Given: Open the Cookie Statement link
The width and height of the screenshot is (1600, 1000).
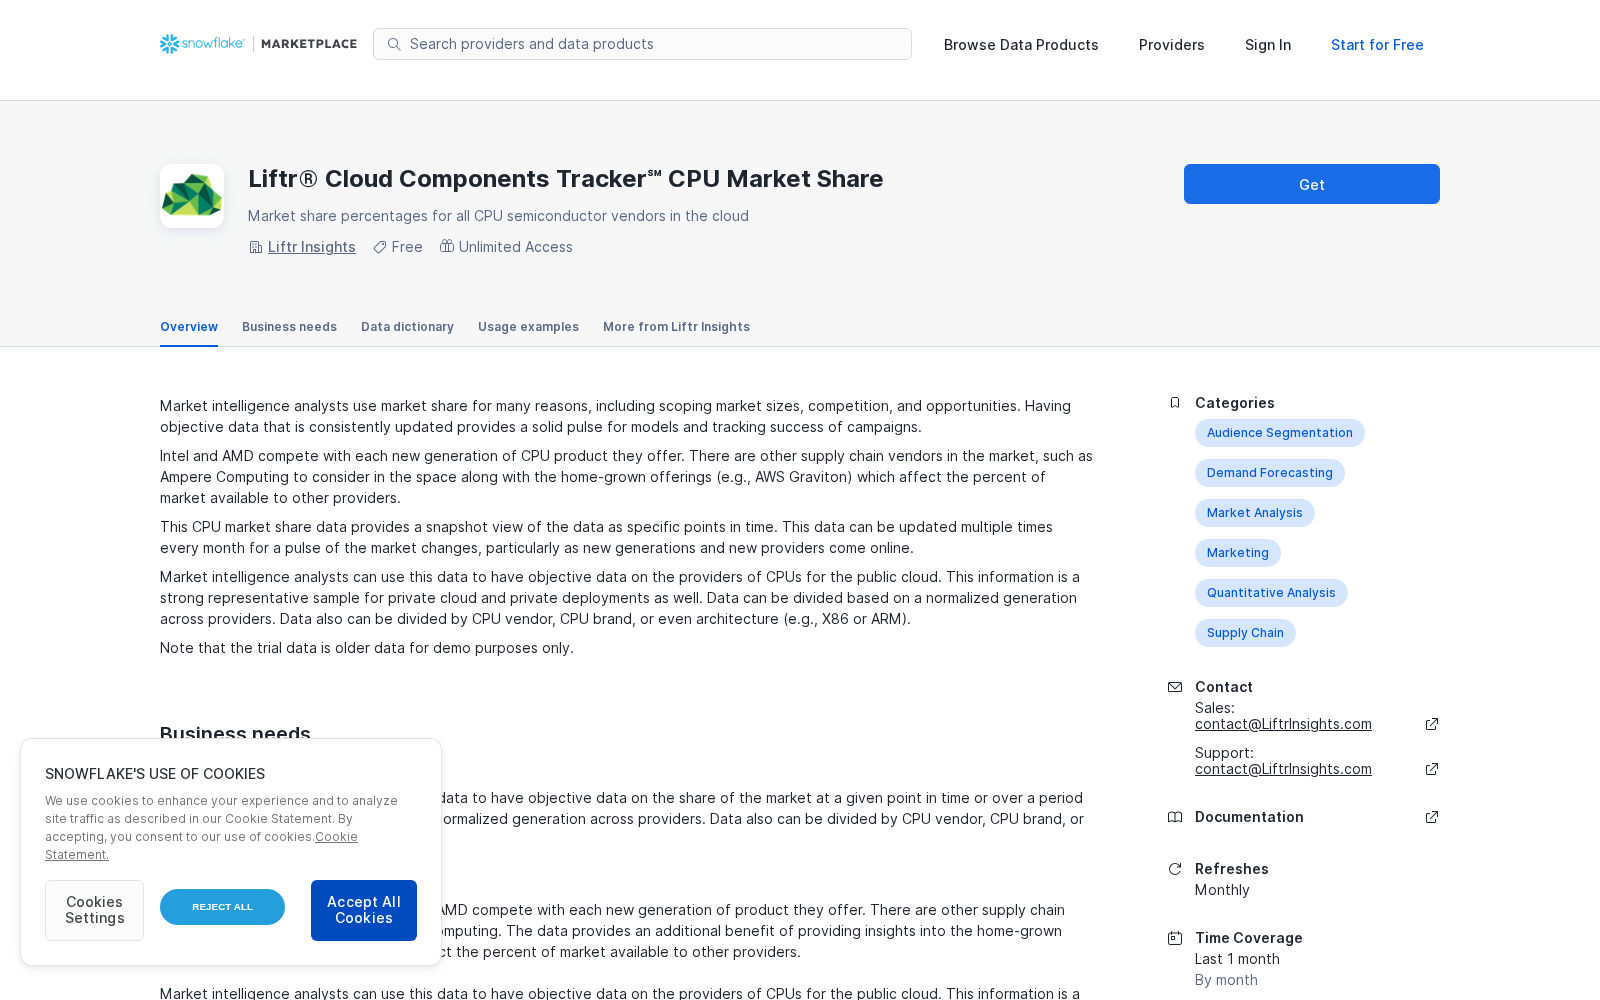Looking at the screenshot, I should point(201,846).
